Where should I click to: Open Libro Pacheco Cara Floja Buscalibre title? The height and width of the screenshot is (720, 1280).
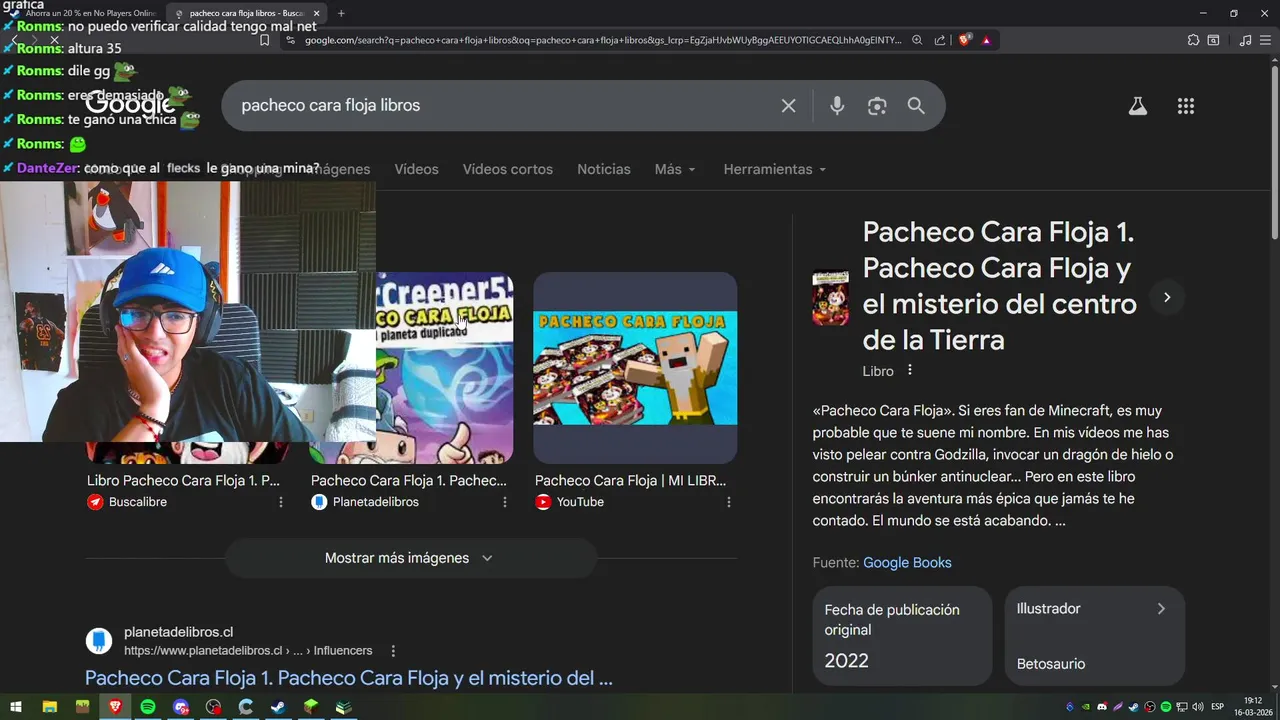(183, 480)
